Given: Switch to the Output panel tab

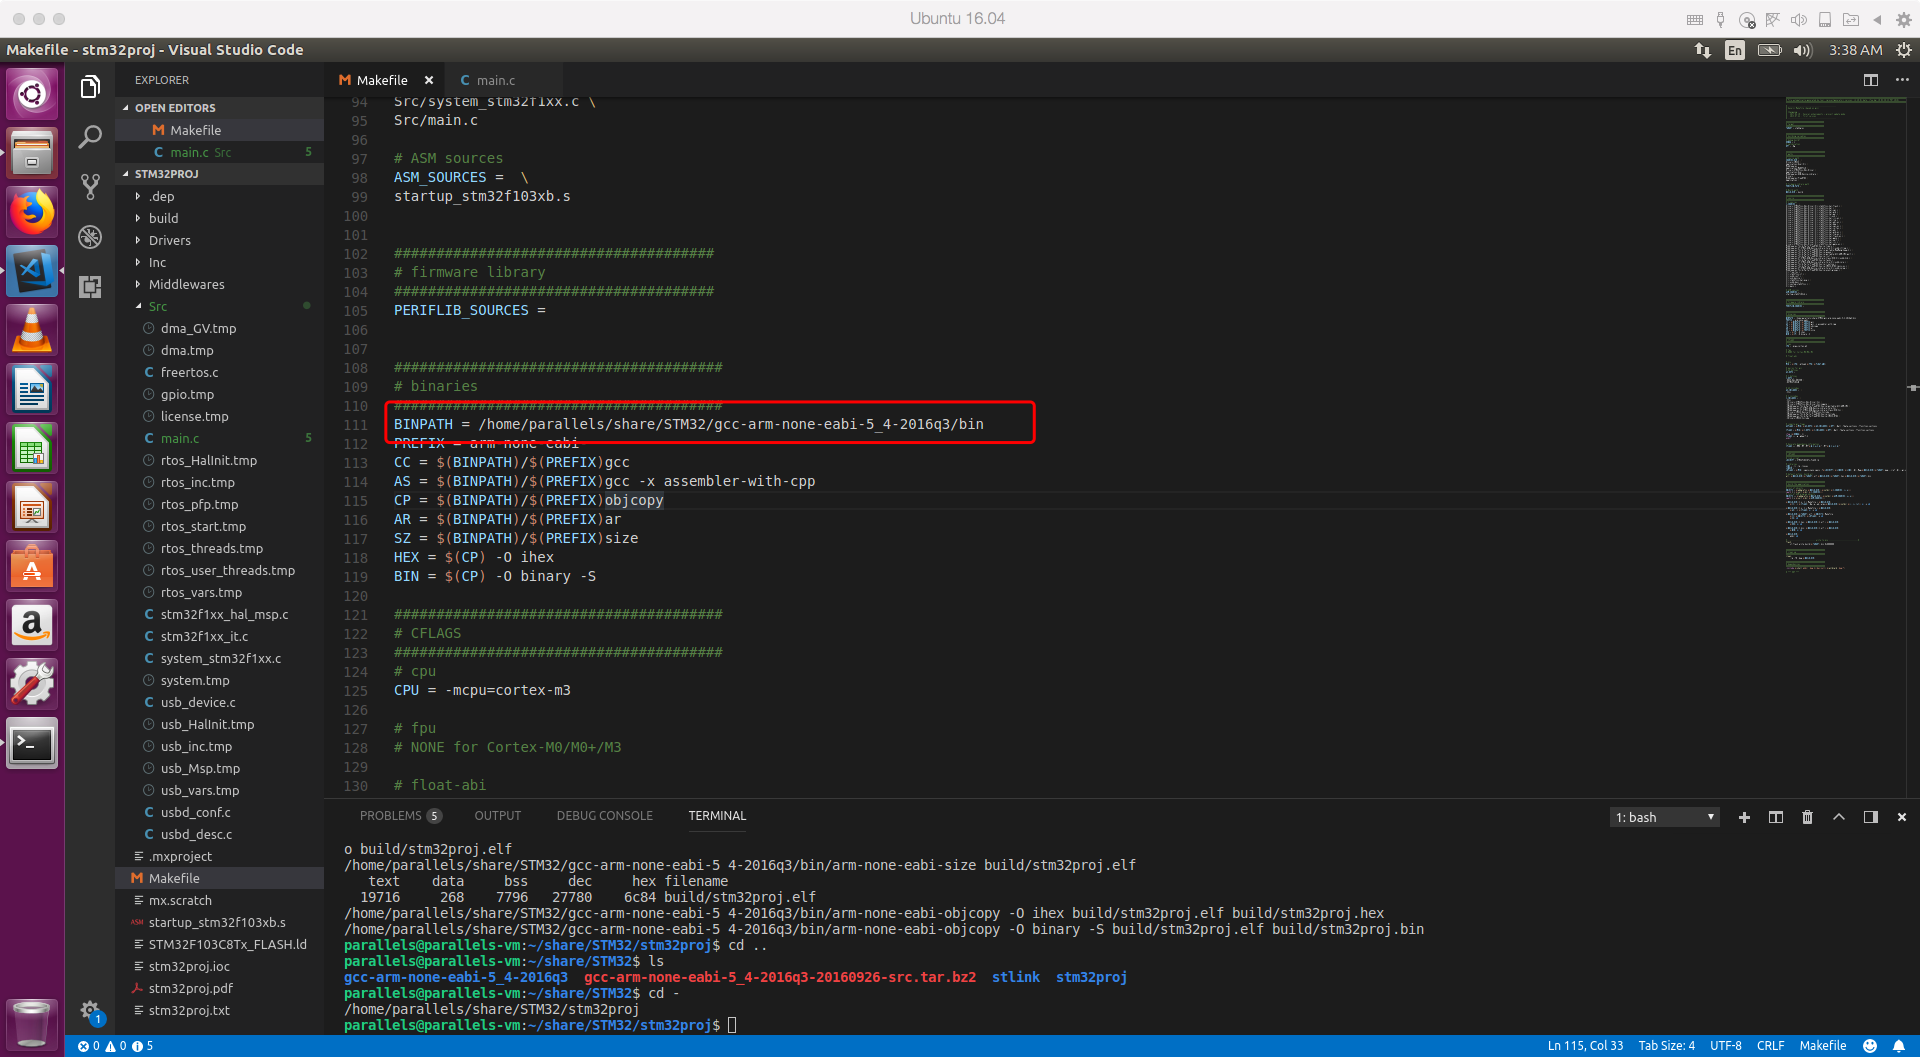Looking at the screenshot, I should tap(497, 816).
